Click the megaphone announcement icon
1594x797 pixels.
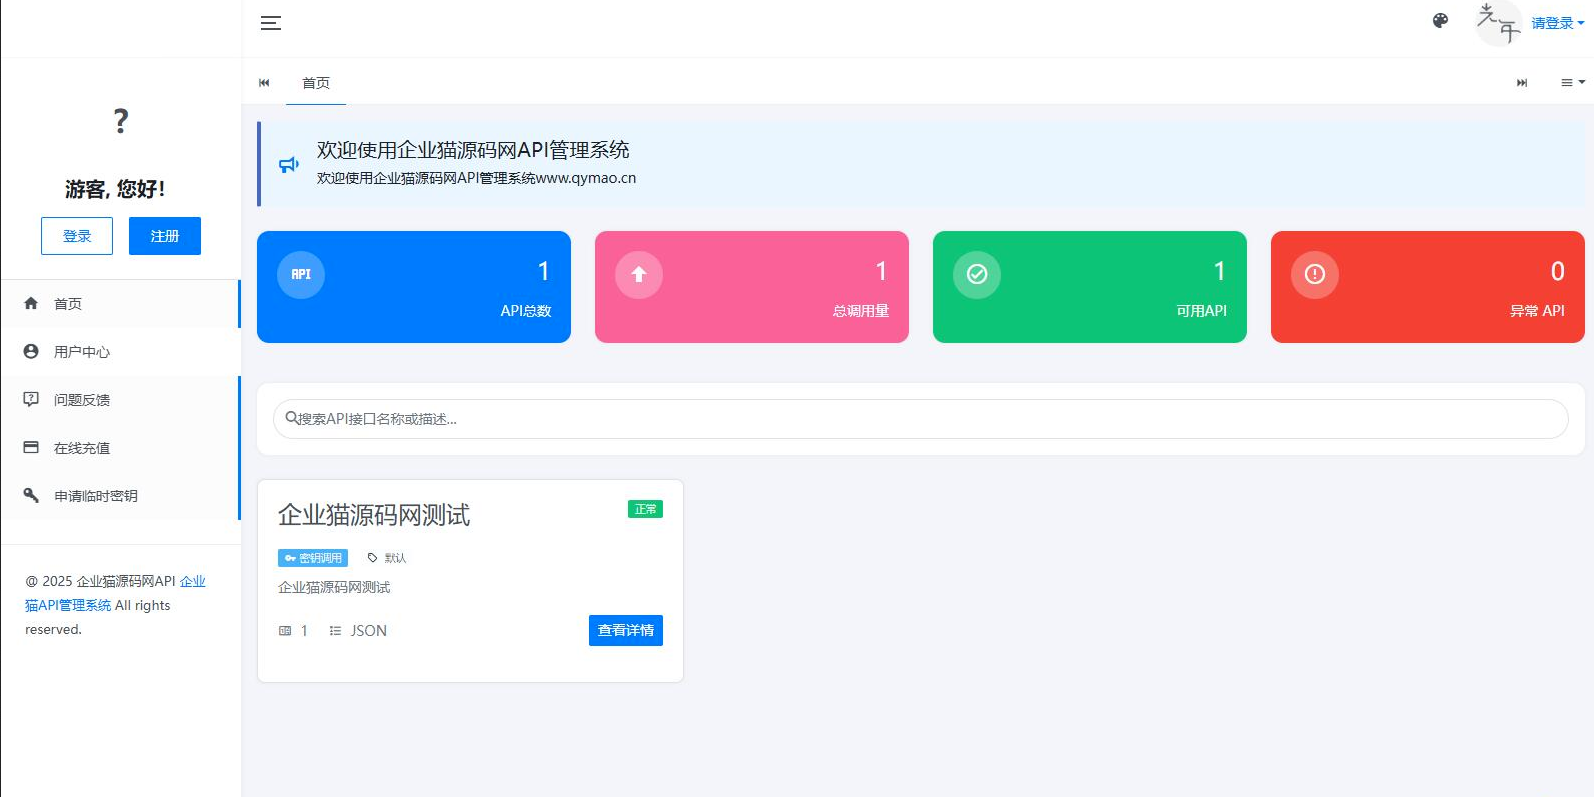point(289,164)
